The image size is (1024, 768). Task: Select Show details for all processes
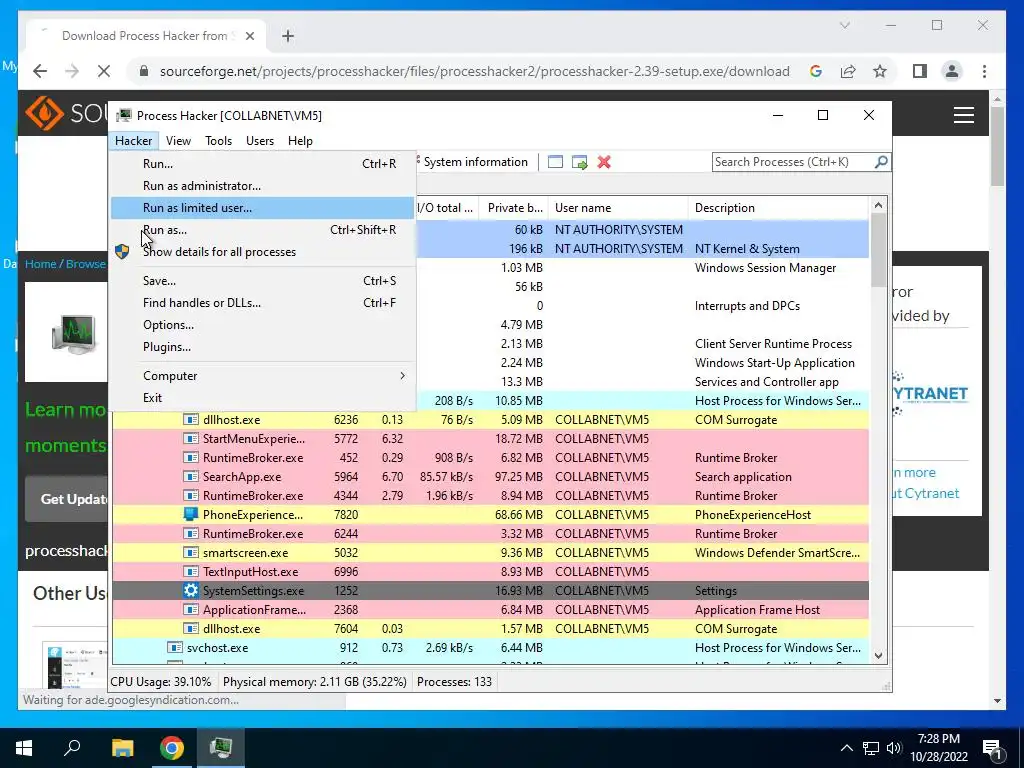(263, 252)
